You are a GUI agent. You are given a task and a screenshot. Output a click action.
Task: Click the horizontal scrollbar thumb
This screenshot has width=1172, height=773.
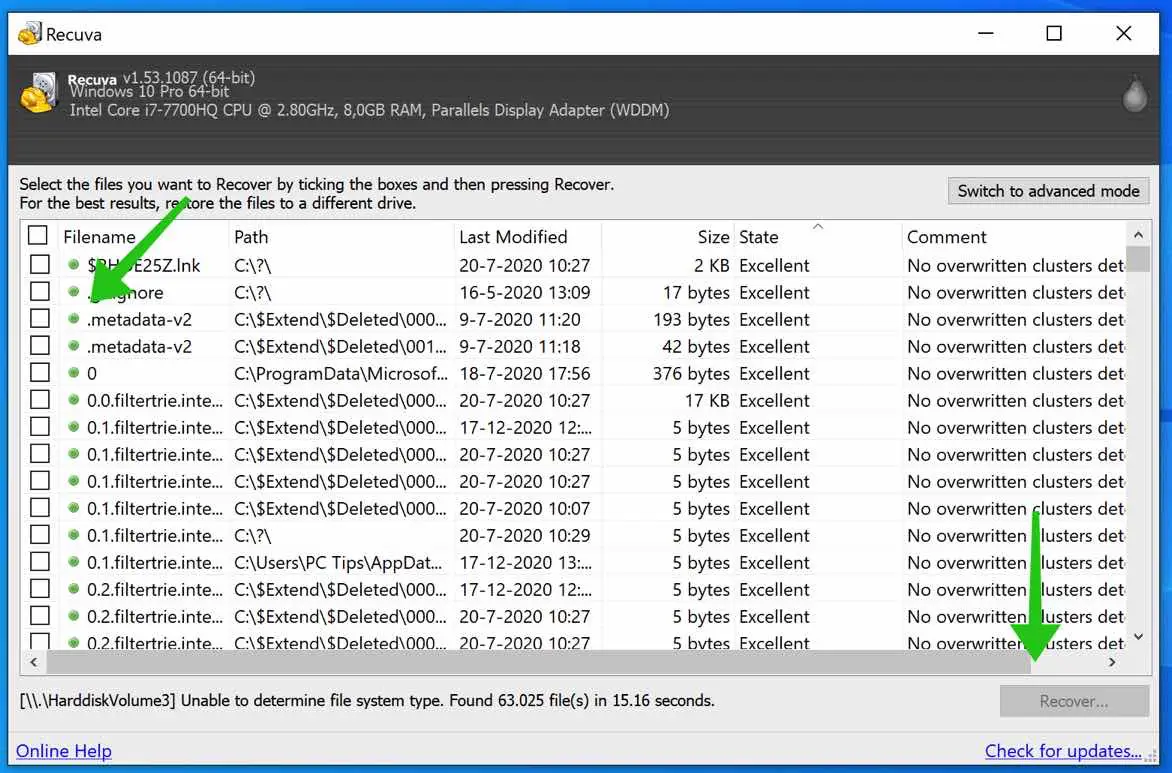pos(539,662)
